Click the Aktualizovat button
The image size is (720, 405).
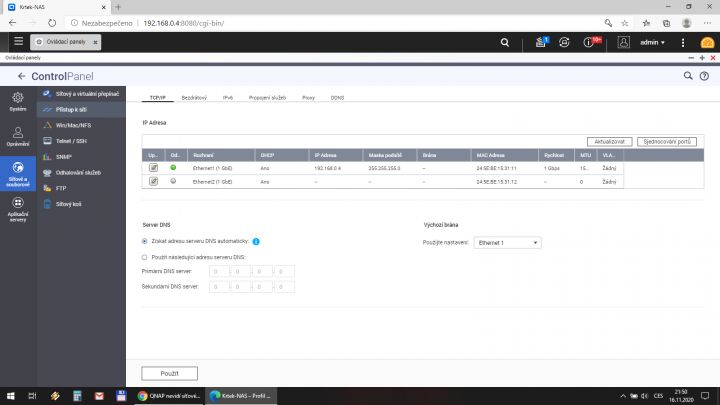[609, 142]
